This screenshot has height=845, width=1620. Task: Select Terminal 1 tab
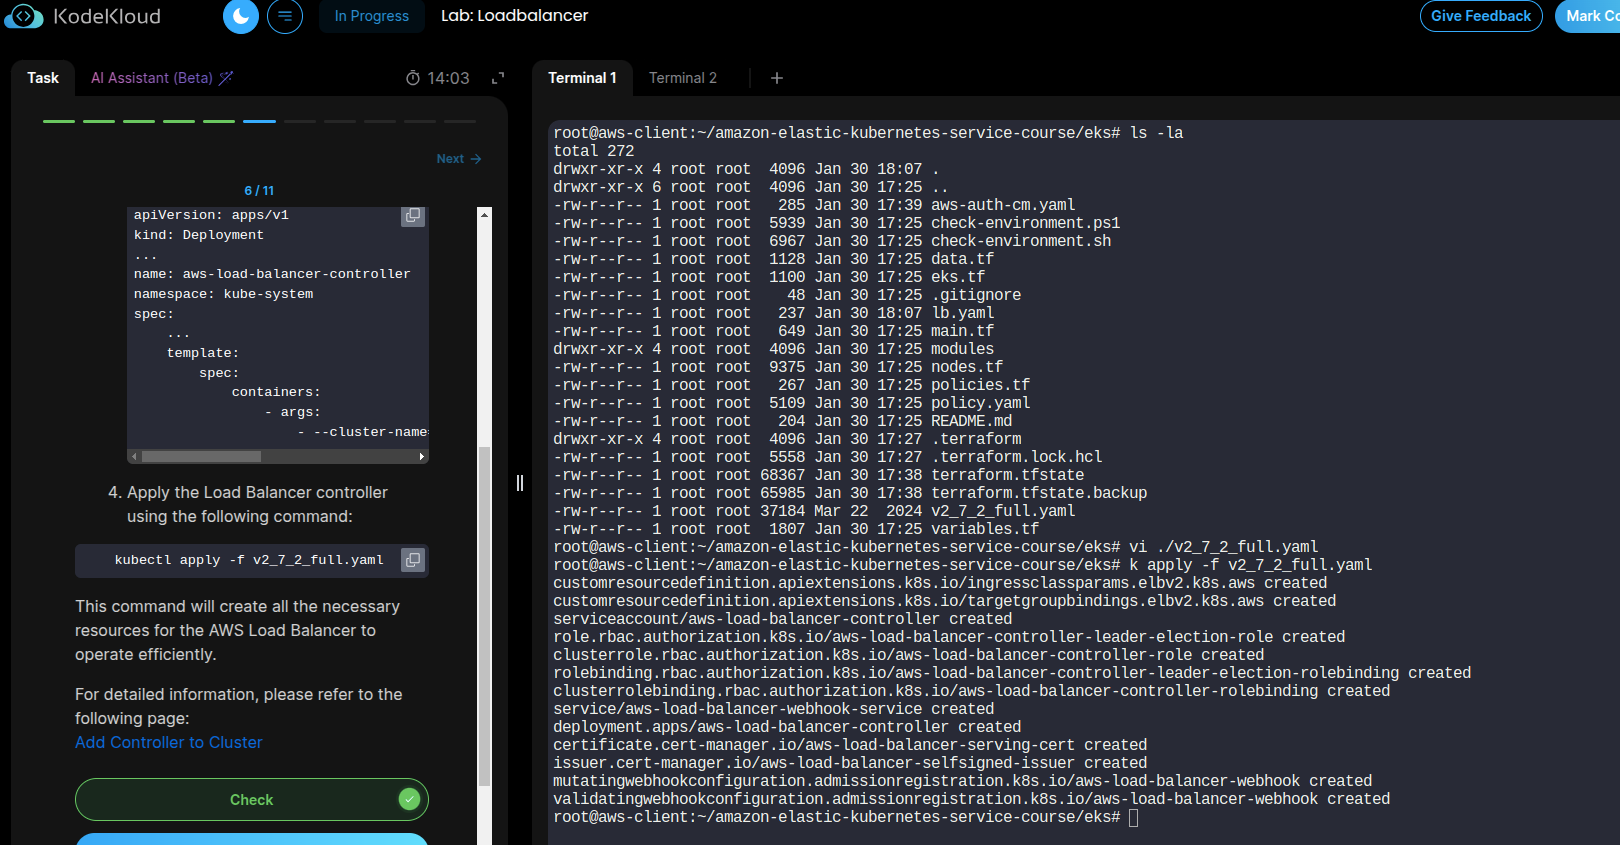click(x=582, y=78)
